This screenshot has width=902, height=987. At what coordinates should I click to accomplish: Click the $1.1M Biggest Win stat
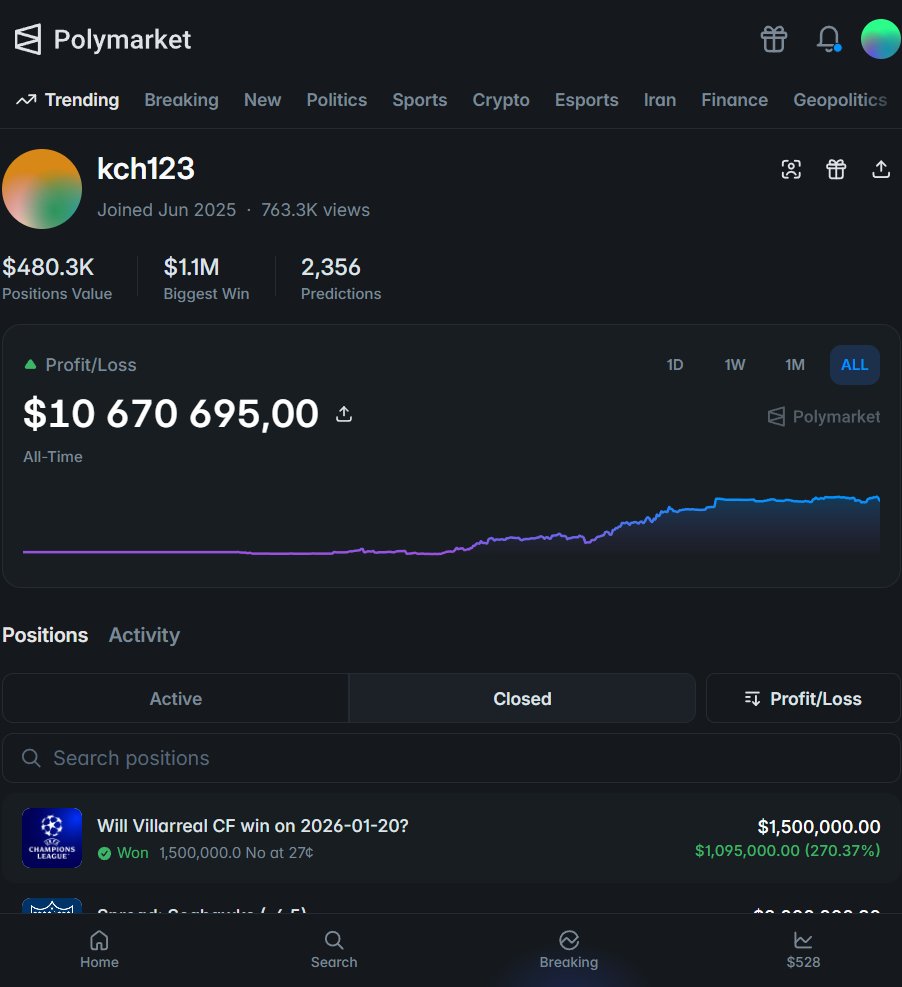206,278
